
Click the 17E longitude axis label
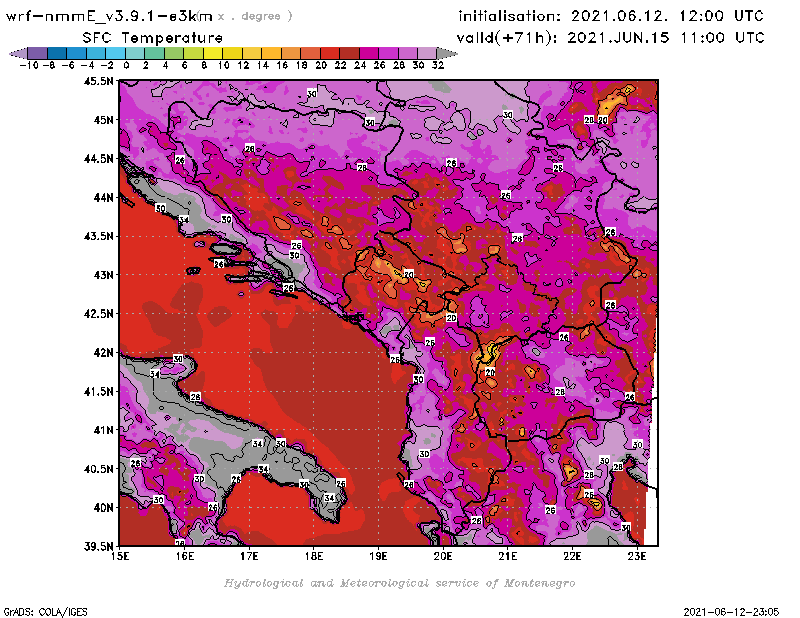pyautogui.click(x=249, y=556)
